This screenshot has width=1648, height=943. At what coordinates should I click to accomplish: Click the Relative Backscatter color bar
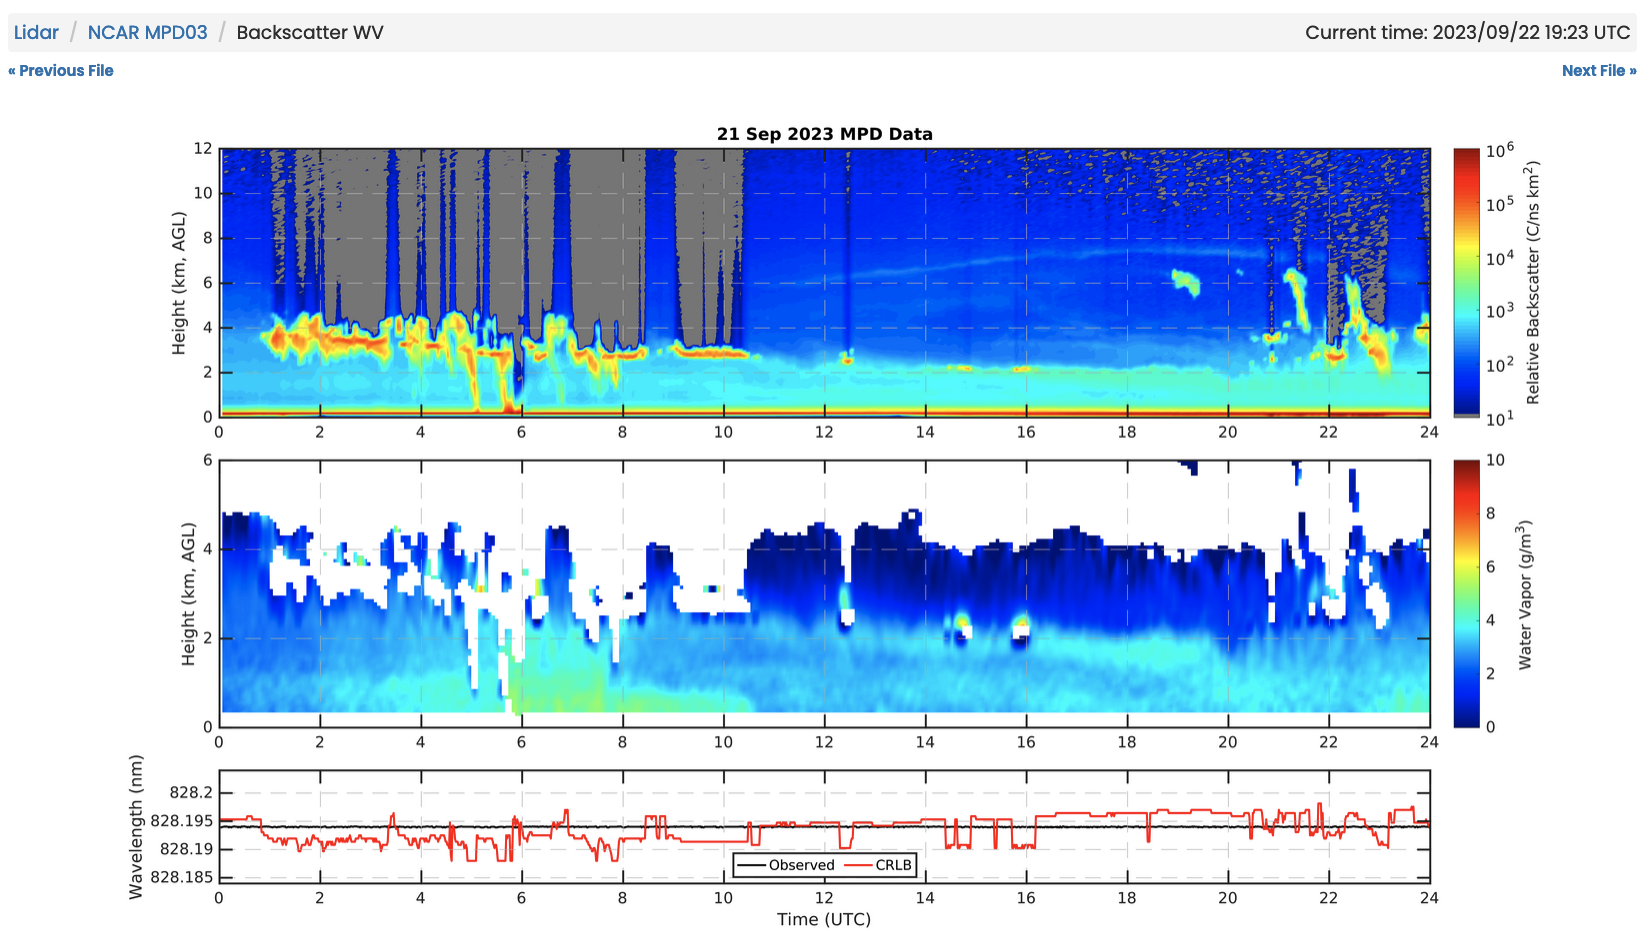tap(1466, 282)
